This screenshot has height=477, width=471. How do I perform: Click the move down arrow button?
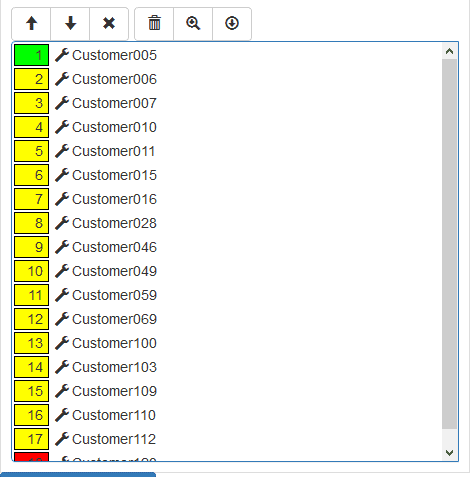pyautogui.click(x=70, y=24)
